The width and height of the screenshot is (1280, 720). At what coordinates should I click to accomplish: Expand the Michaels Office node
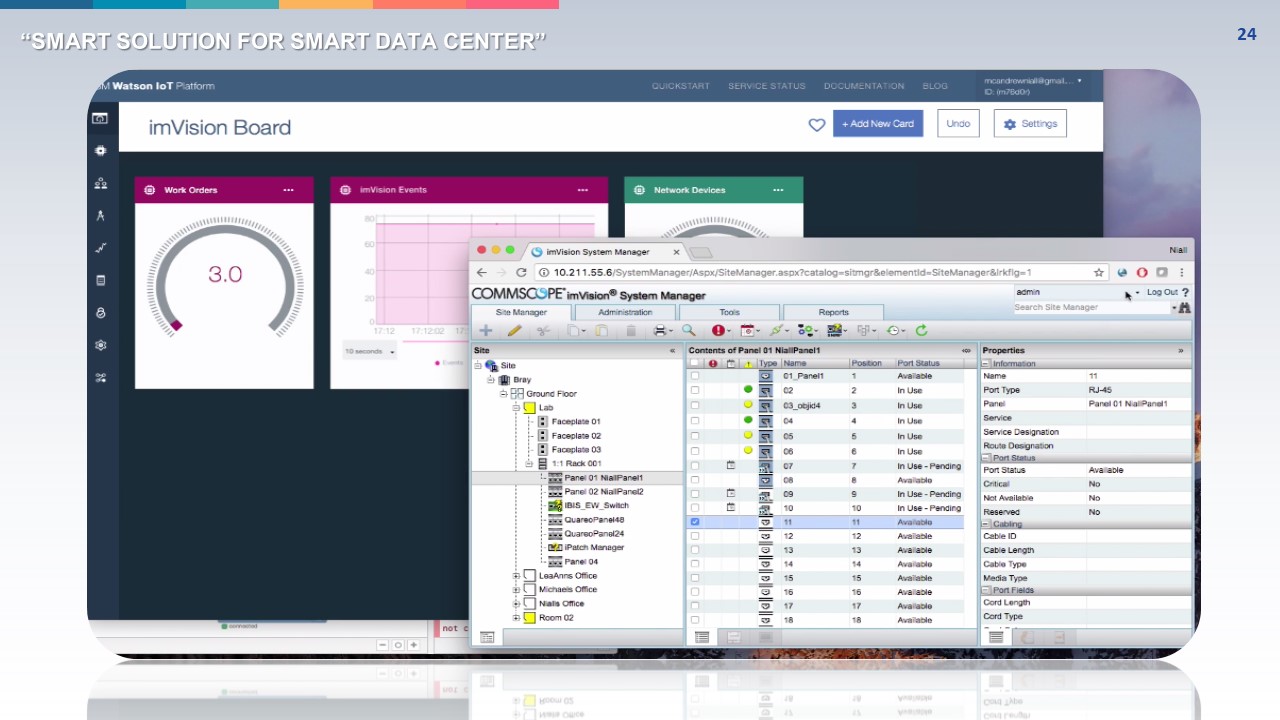point(516,590)
